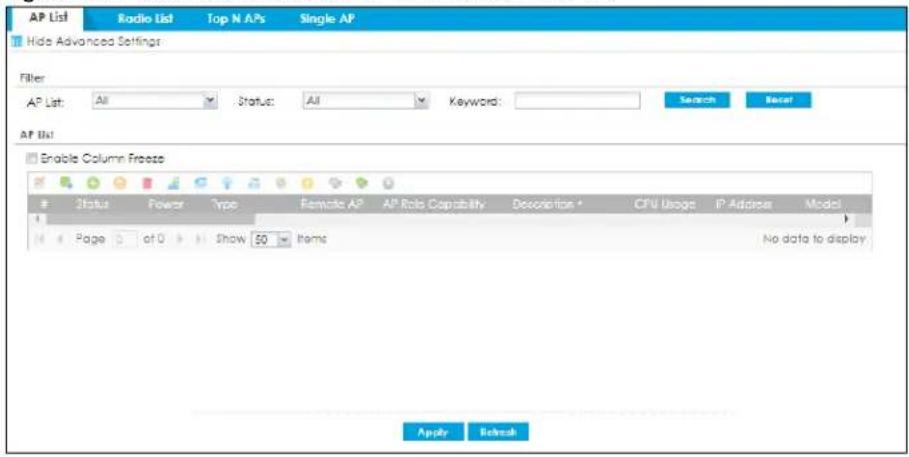Click the green add-with-plus icon in AP toolbar
This screenshot has height=457, width=909.
pos(67,184)
